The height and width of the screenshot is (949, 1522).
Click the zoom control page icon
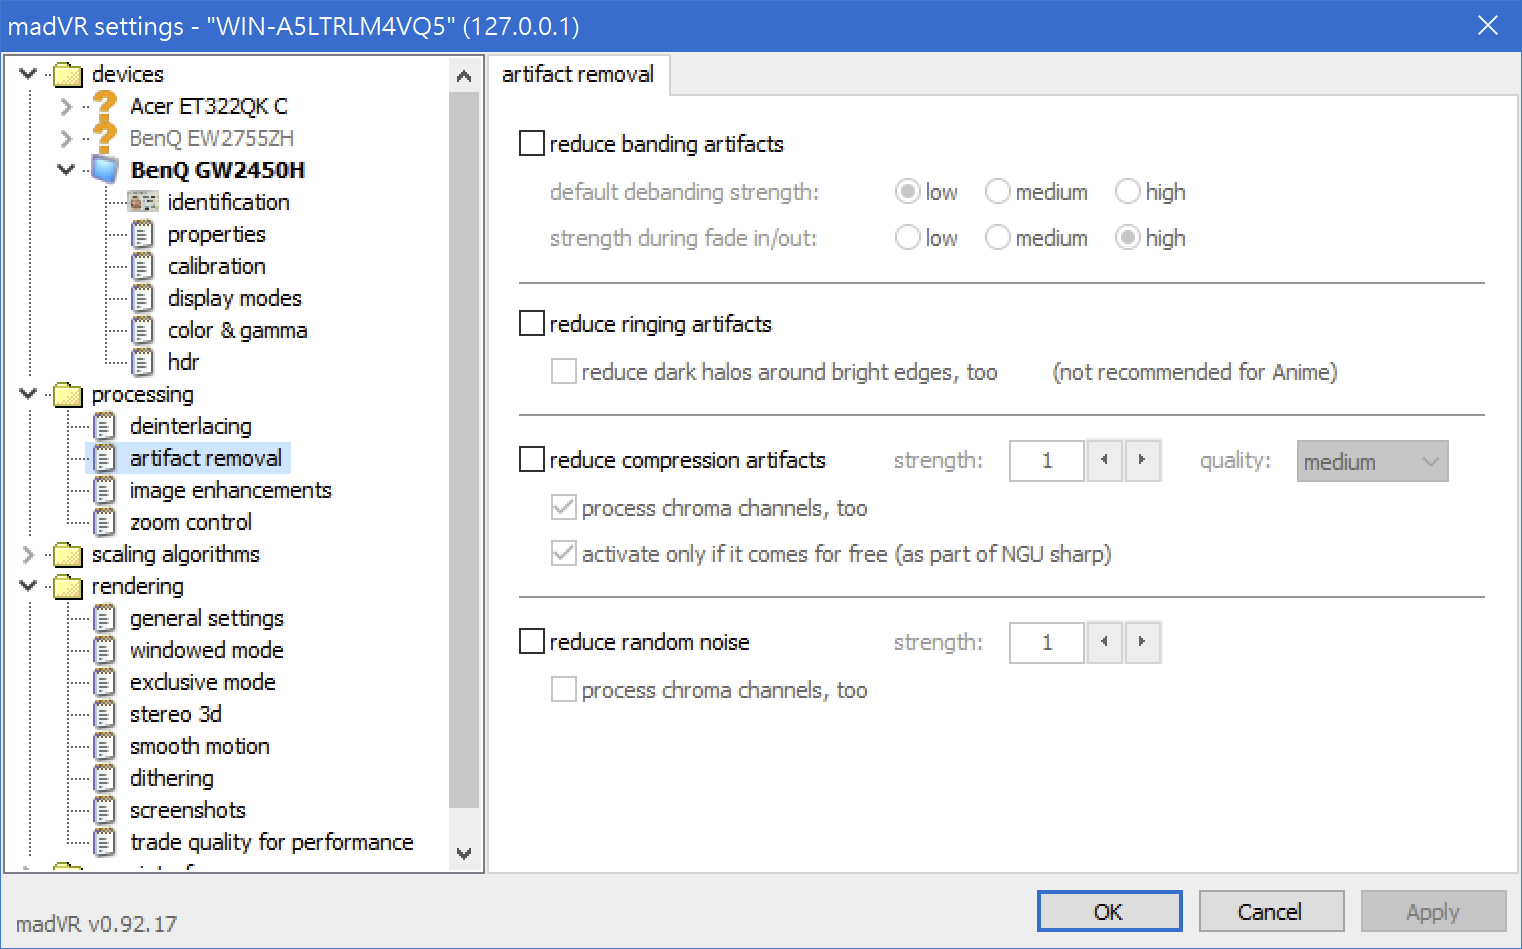[x=105, y=522]
